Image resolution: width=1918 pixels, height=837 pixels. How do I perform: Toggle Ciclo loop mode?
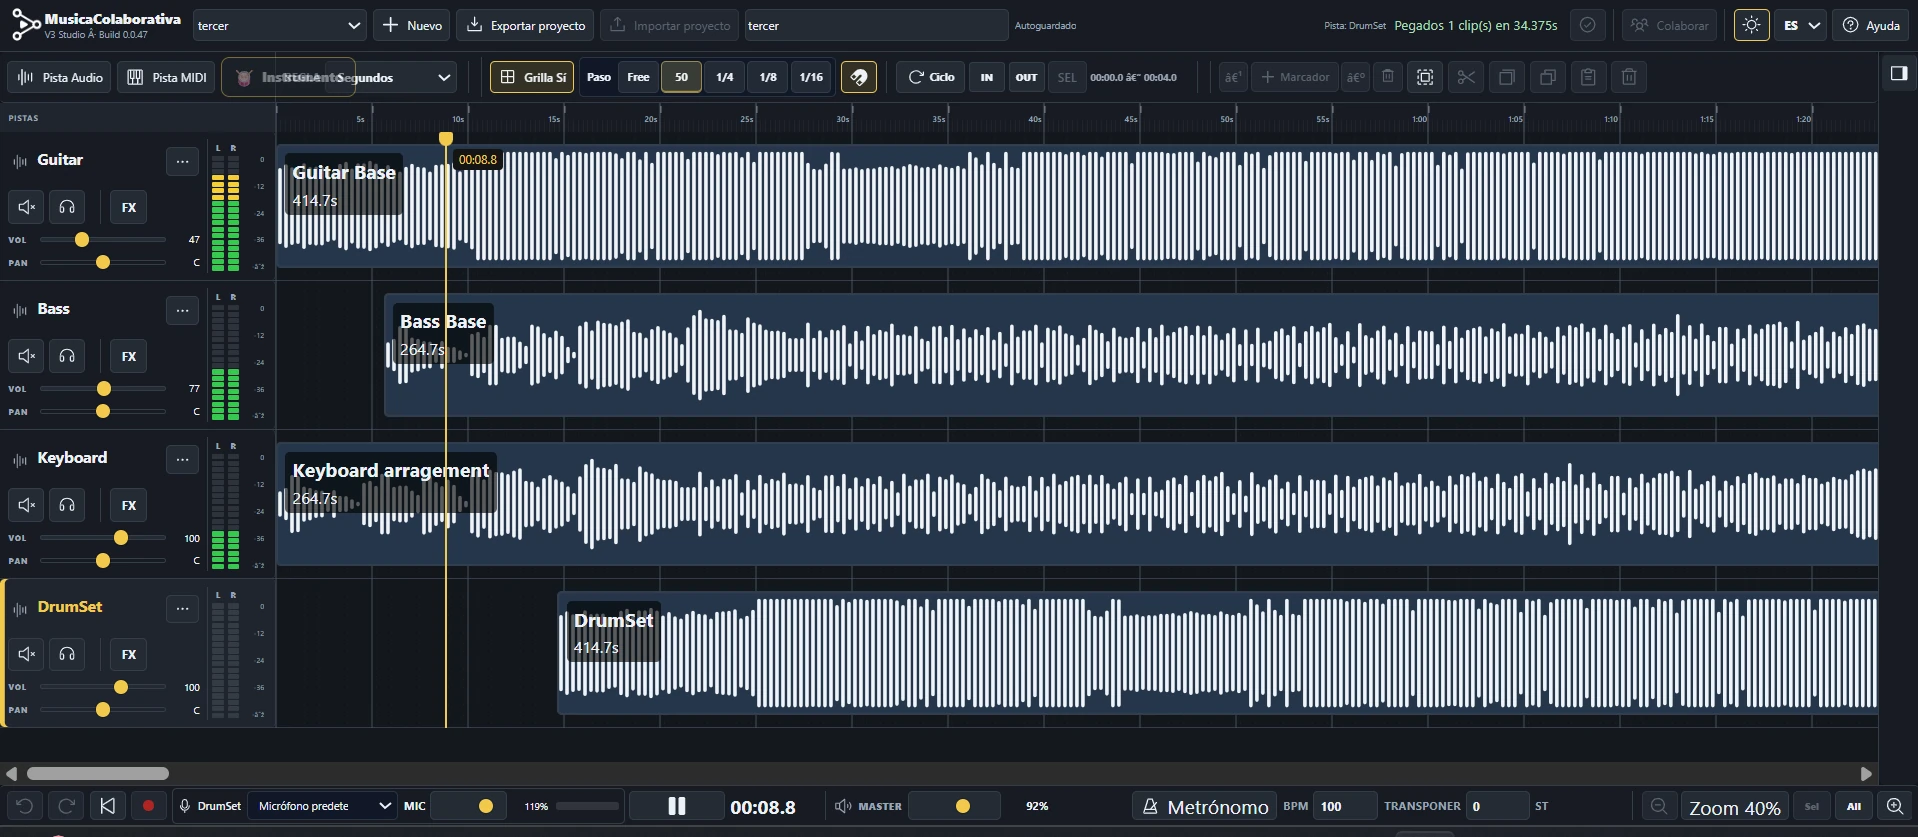click(931, 77)
